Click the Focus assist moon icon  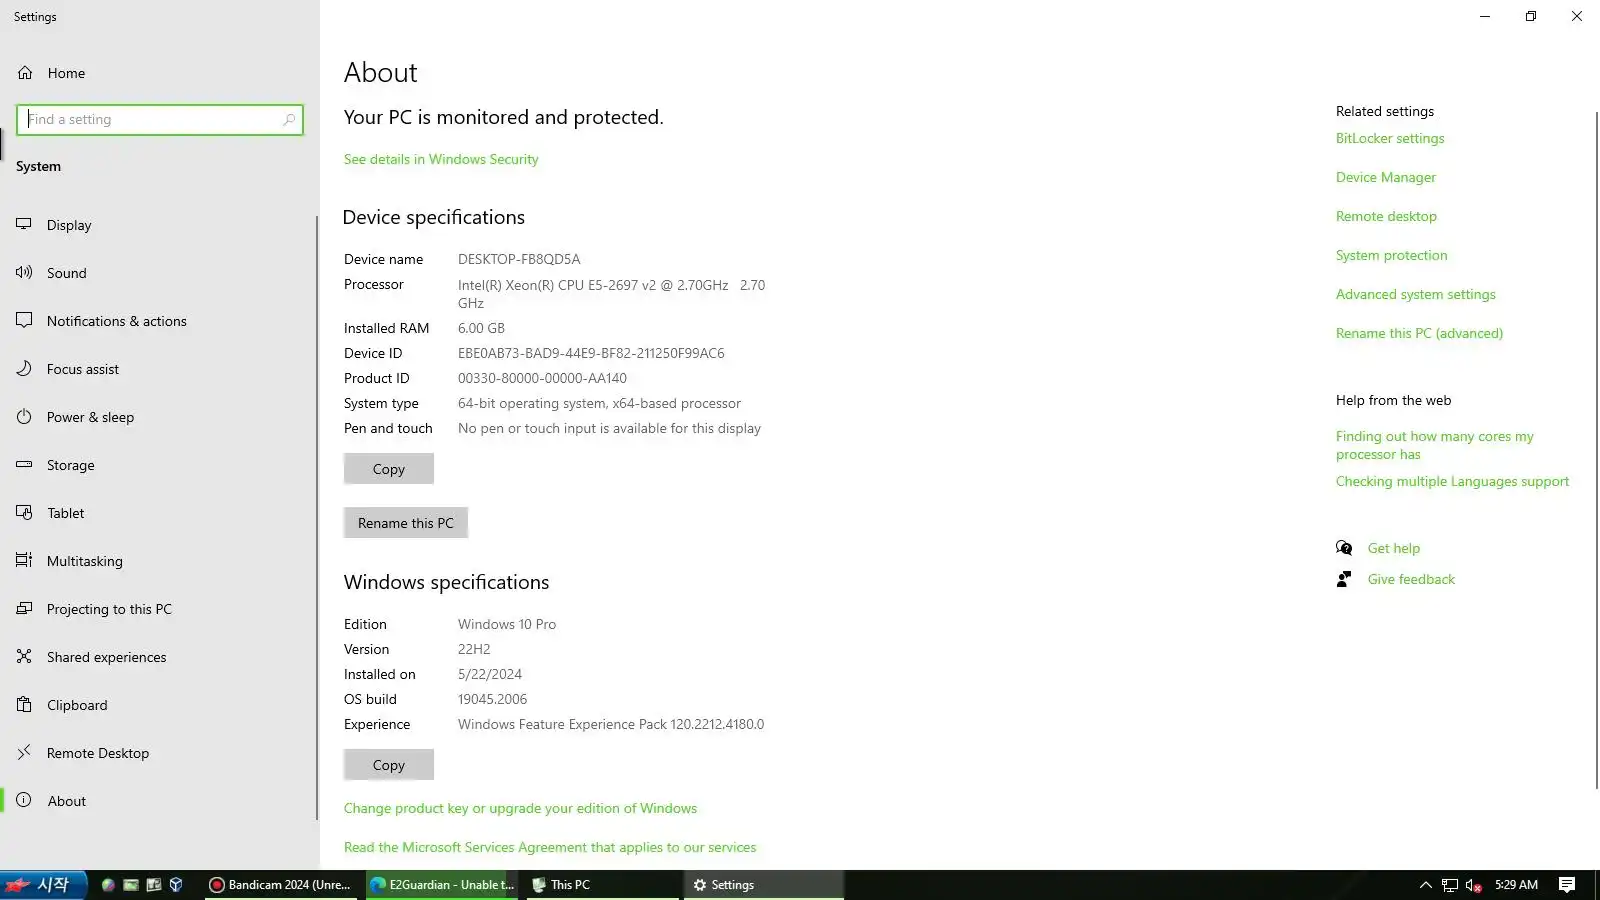click(24, 369)
